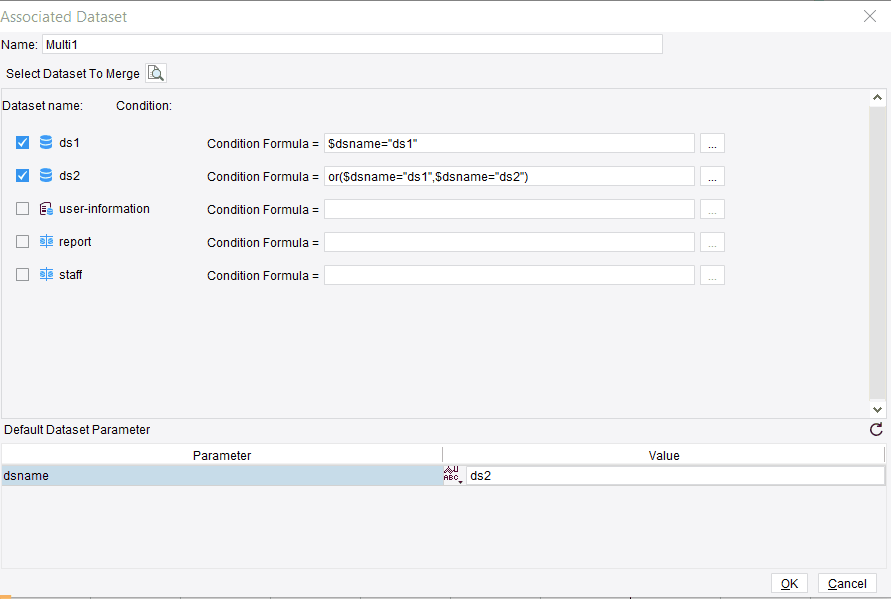Open the formula editor for user-information condition

tap(712, 208)
